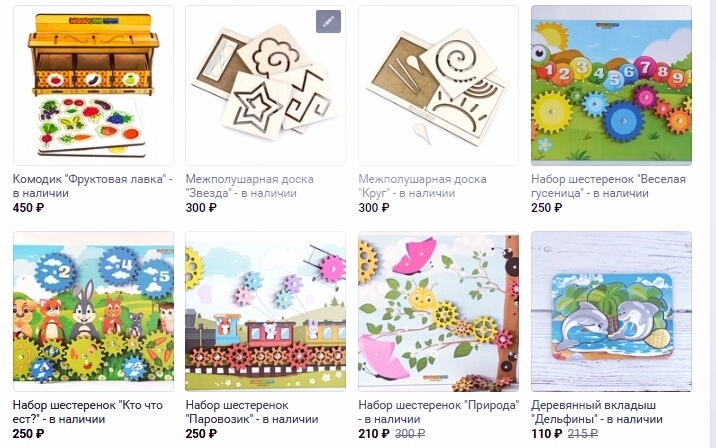Open the Межполушарная доска "Звезда" product image

[265, 85]
